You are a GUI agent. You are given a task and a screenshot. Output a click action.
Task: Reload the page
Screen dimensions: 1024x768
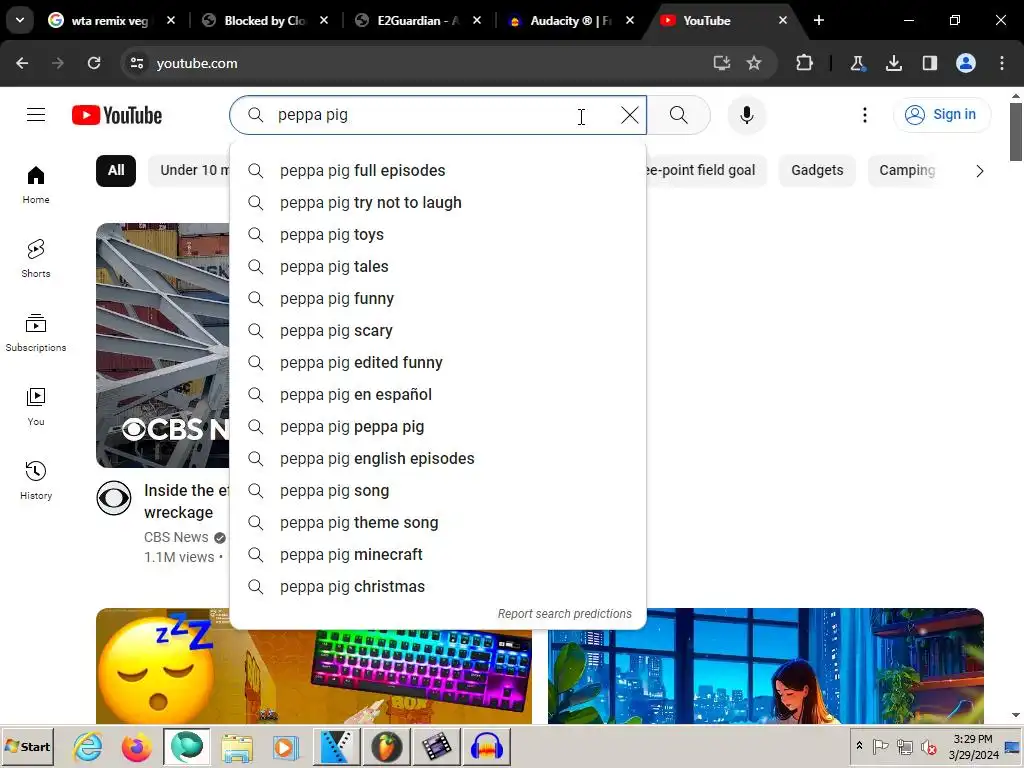click(x=94, y=63)
